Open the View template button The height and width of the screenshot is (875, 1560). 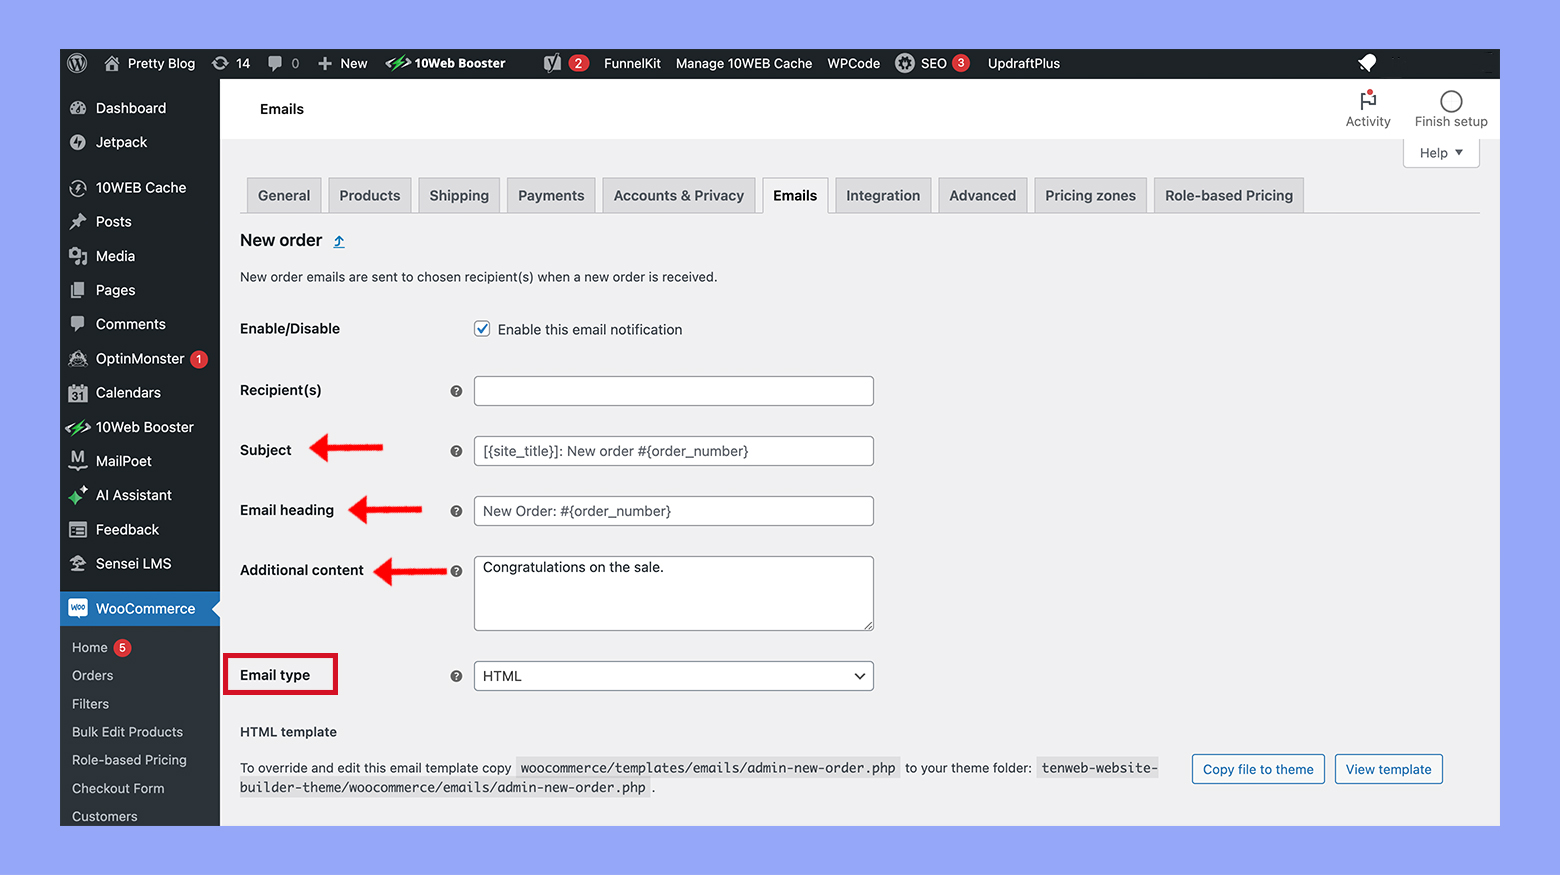pos(1388,769)
